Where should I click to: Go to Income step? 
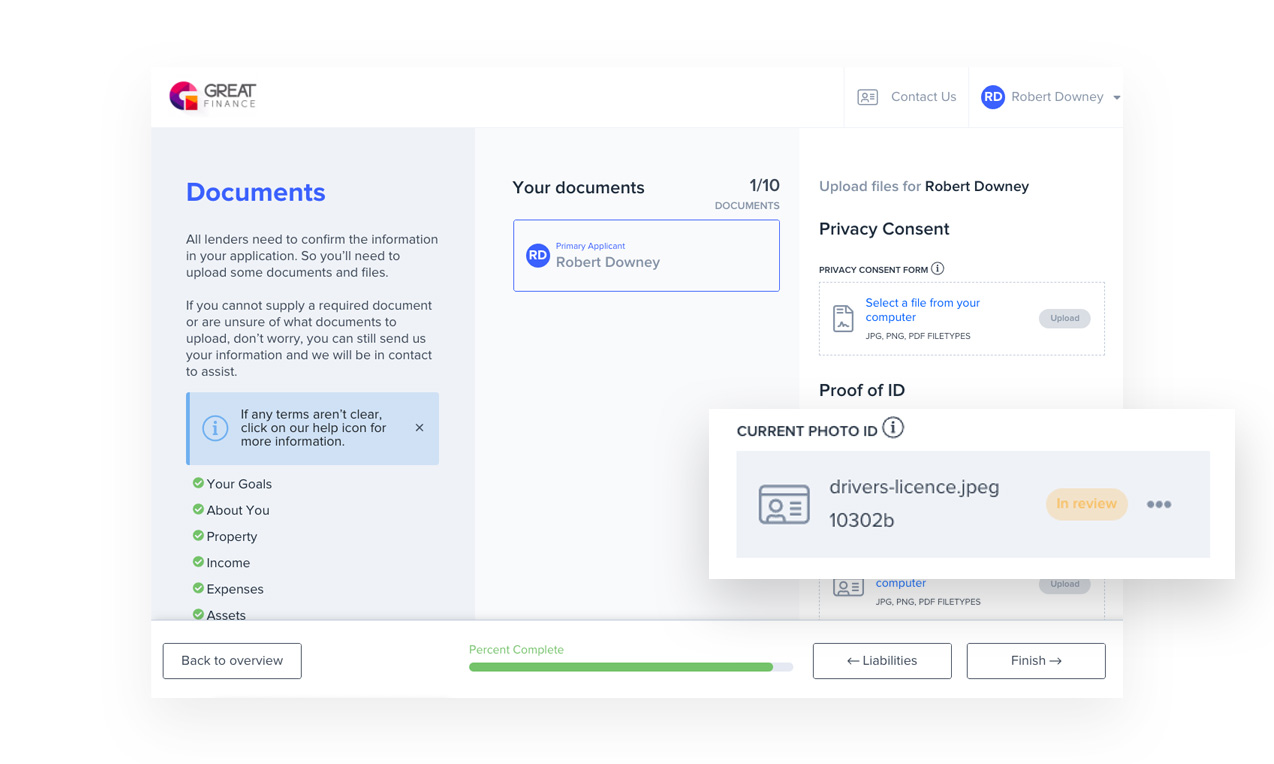pos(228,563)
